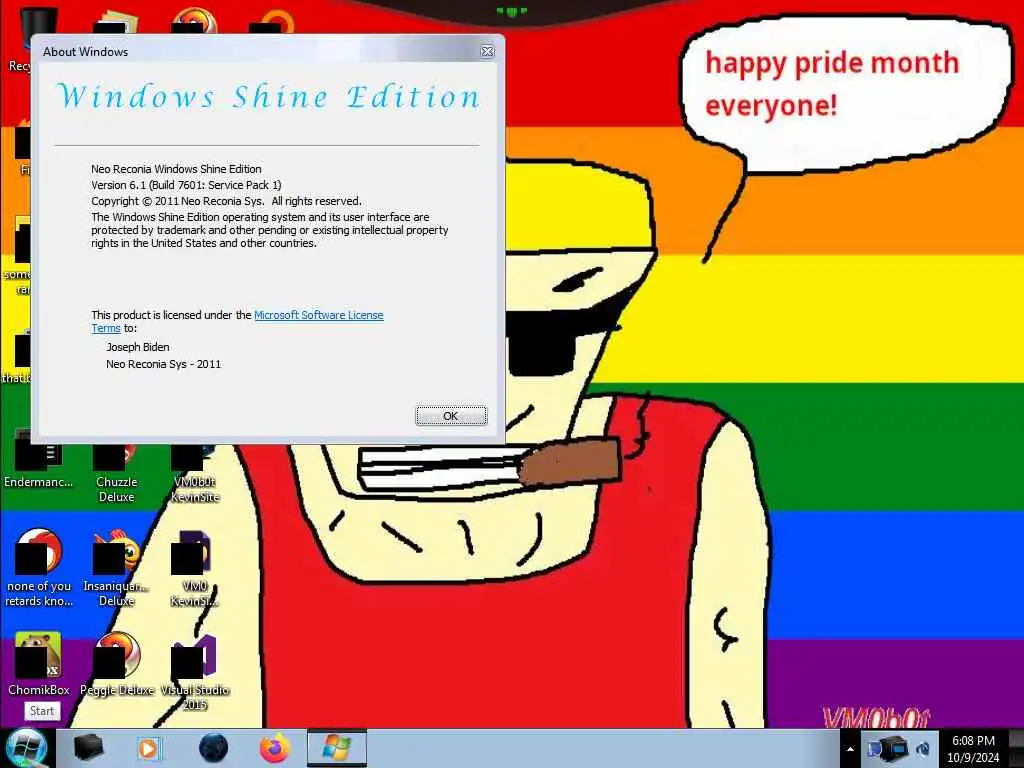Screen dimensions: 1024x768
Task: Click the About Windows title bar text
Action: [x=86, y=52]
